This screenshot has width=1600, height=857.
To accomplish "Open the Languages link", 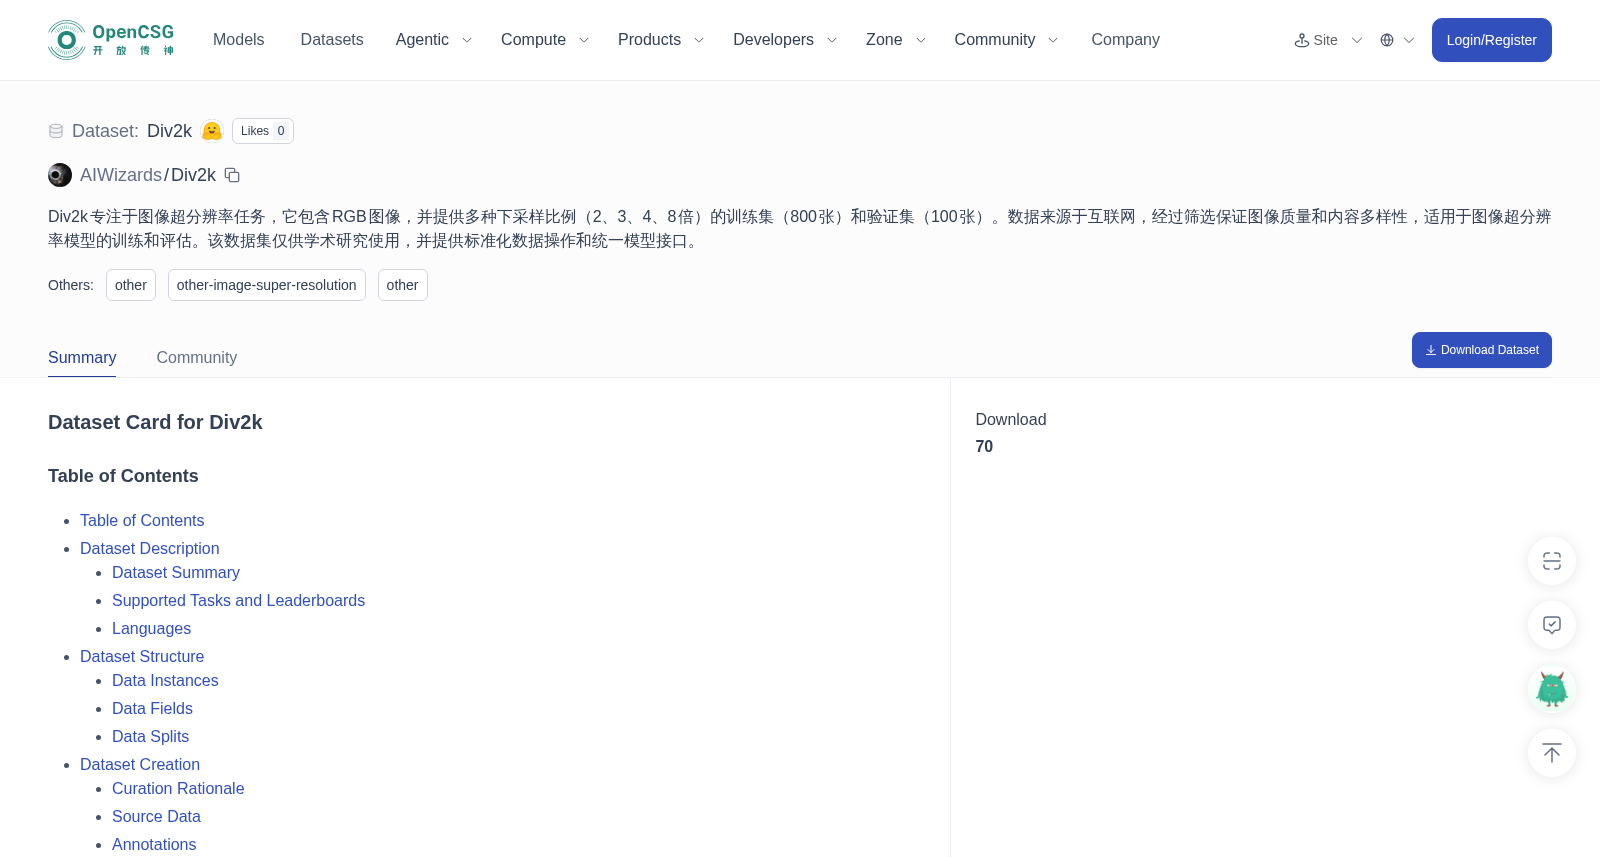I will tap(151, 628).
